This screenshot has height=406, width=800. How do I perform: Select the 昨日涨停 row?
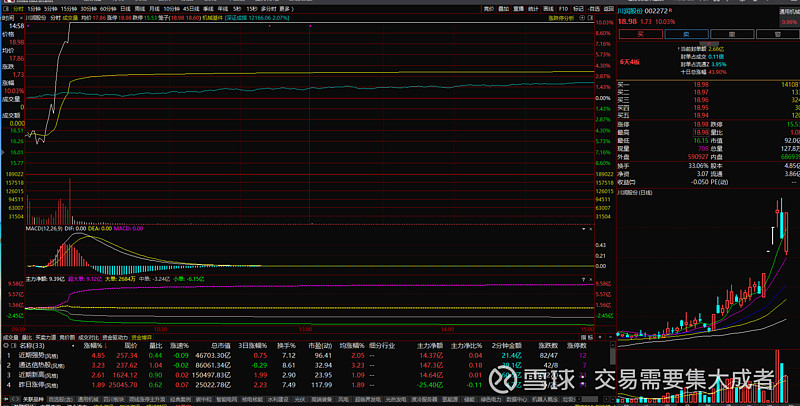pyautogui.click(x=306, y=385)
